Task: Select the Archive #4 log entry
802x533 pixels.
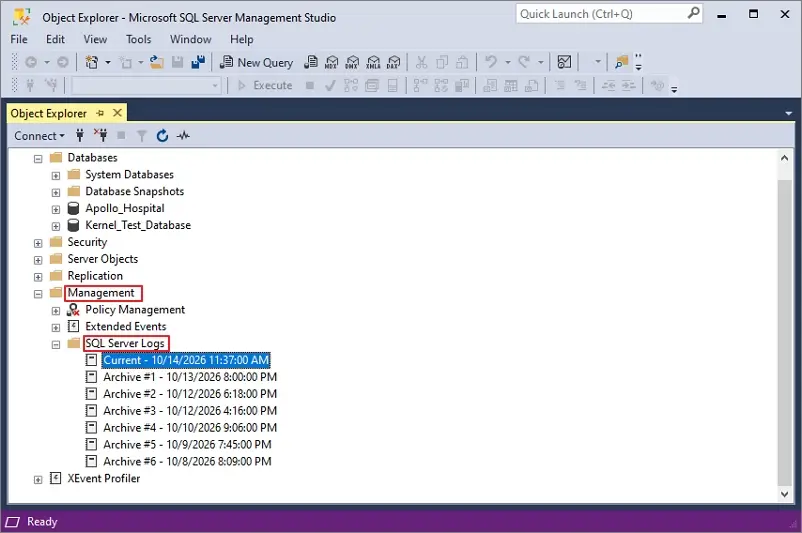Action: [190, 428]
